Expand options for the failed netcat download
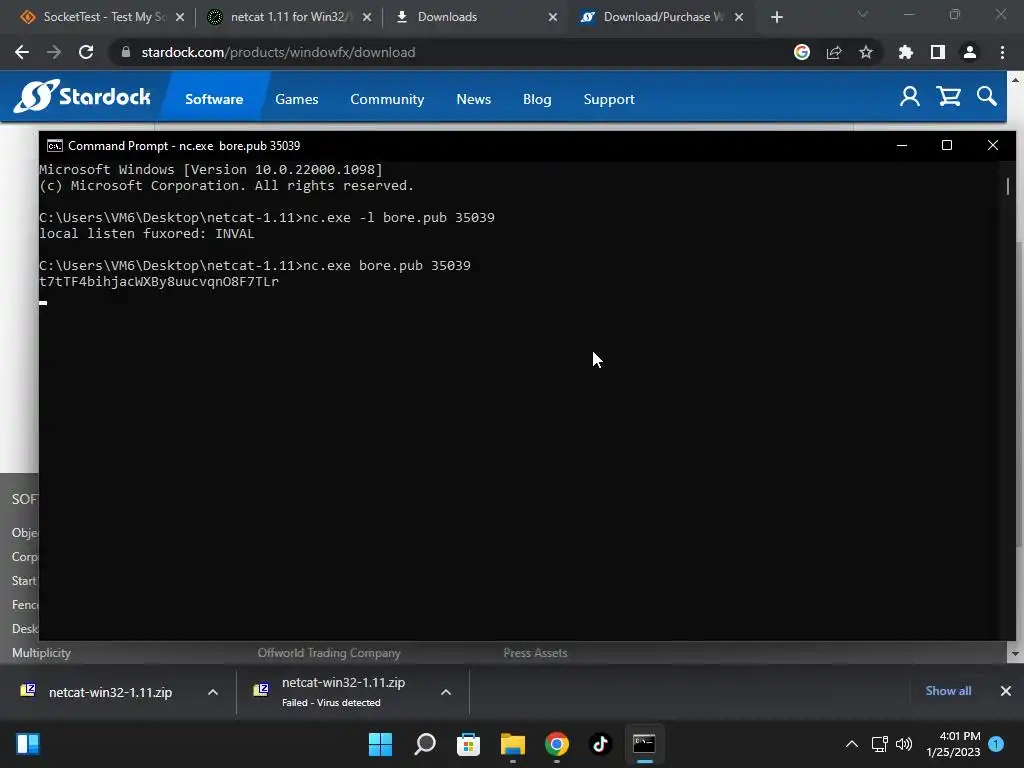Image resolution: width=1024 pixels, height=768 pixels. click(446, 692)
